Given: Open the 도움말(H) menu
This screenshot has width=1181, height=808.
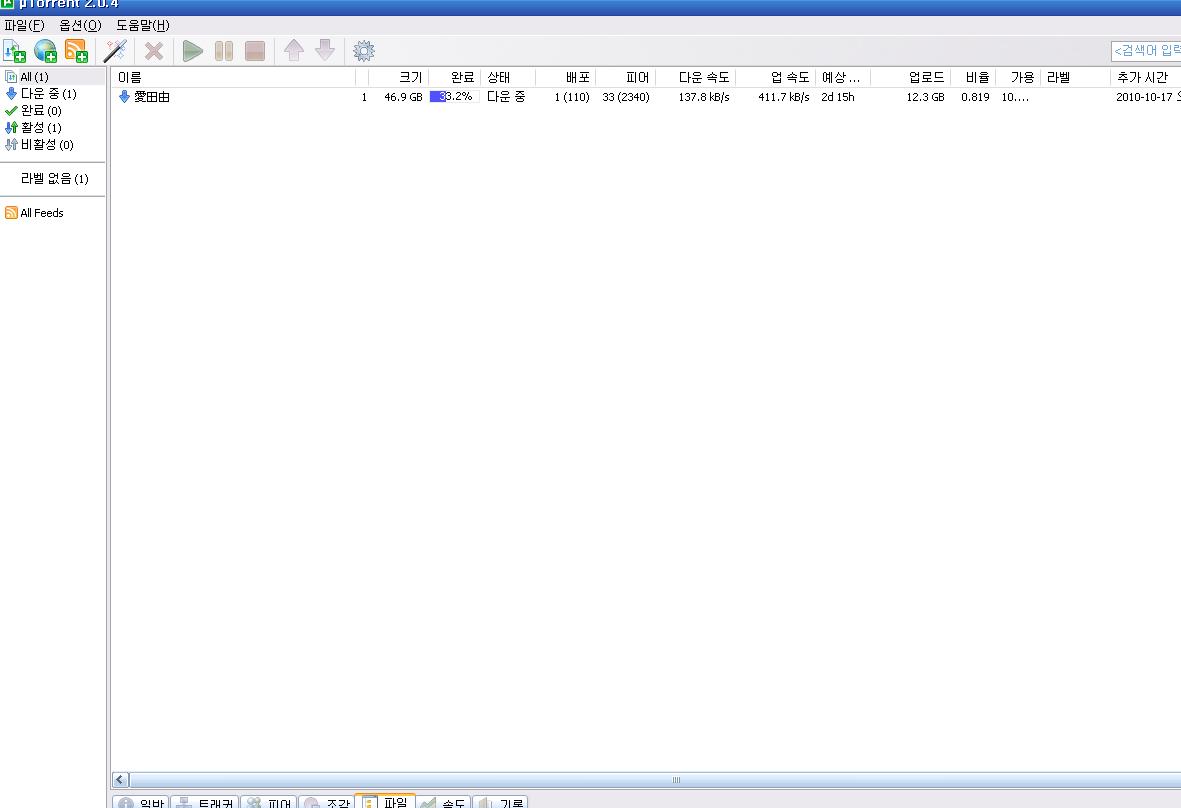Looking at the screenshot, I should [x=142, y=26].
